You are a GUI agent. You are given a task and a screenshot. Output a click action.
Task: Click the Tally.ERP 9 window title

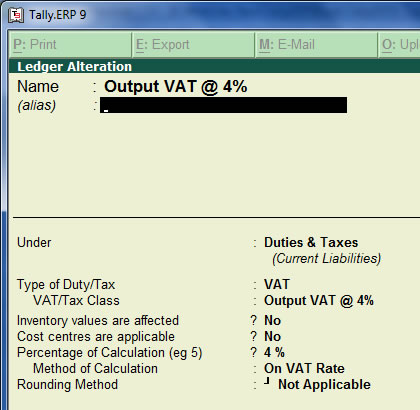[57, 15]
